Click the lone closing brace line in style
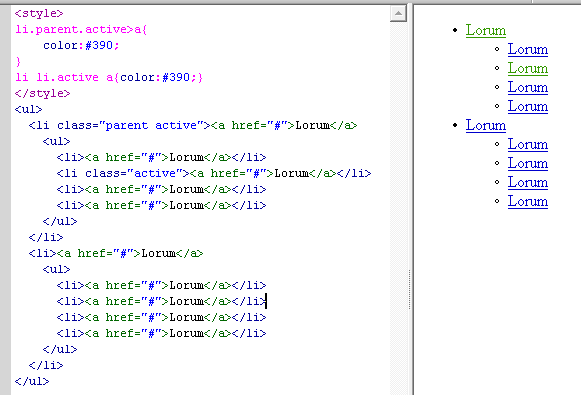Image resolution: width=581 pixels, height=395 pixels. point(19,61)
